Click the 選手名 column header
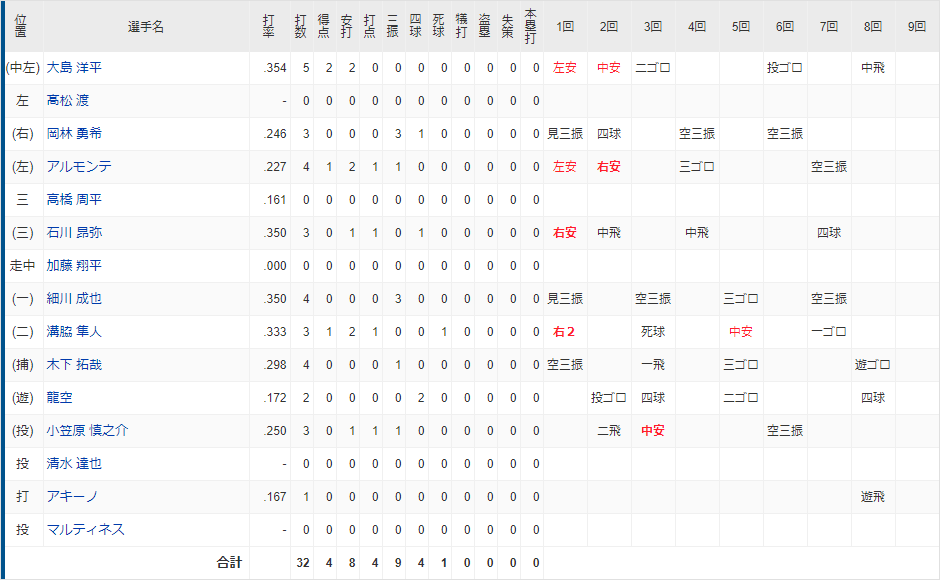Image resolution: width=940 pixels, height=580 pixels. 146,27
